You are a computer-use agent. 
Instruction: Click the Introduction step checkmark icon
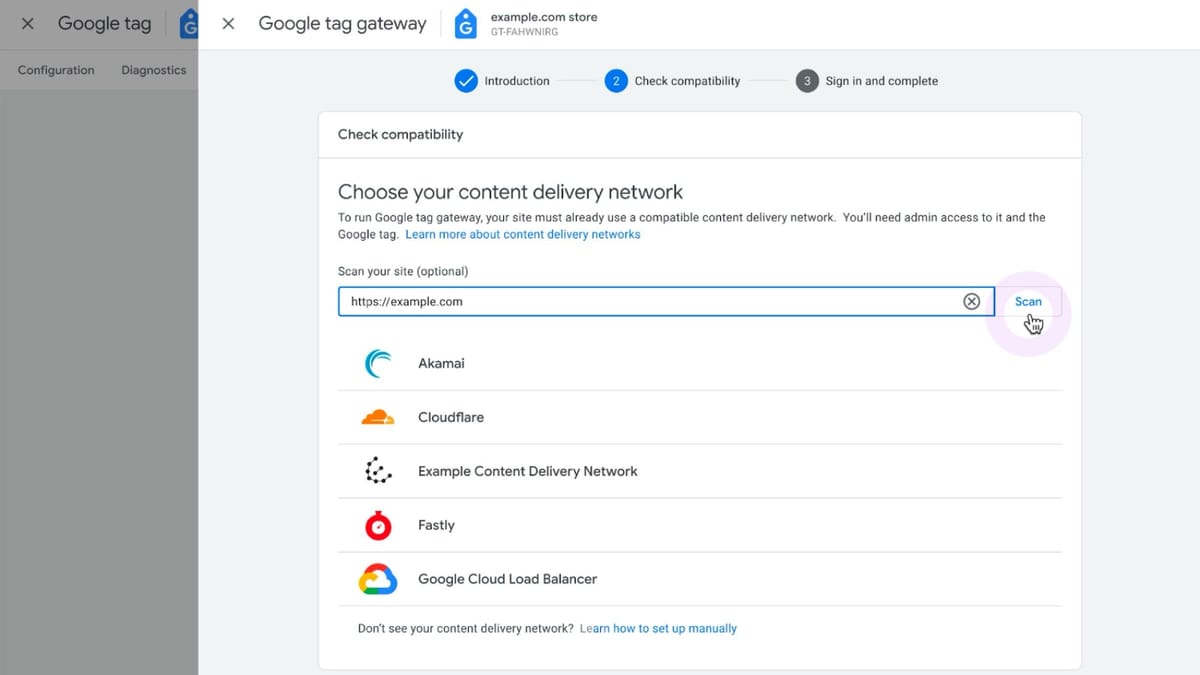[466, 80]
